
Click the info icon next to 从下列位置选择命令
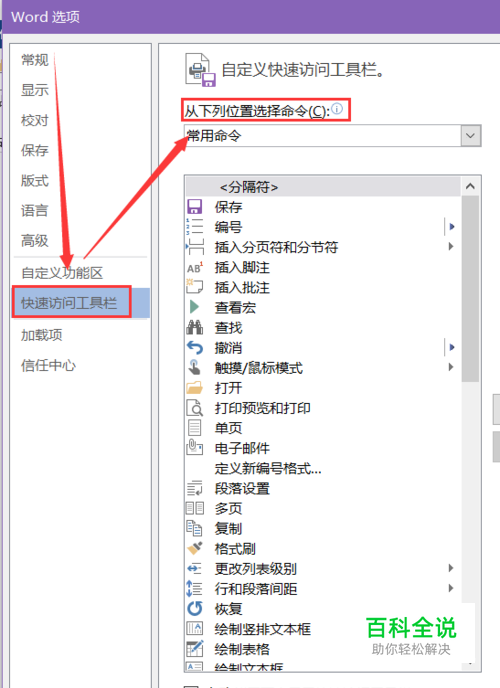337,108
